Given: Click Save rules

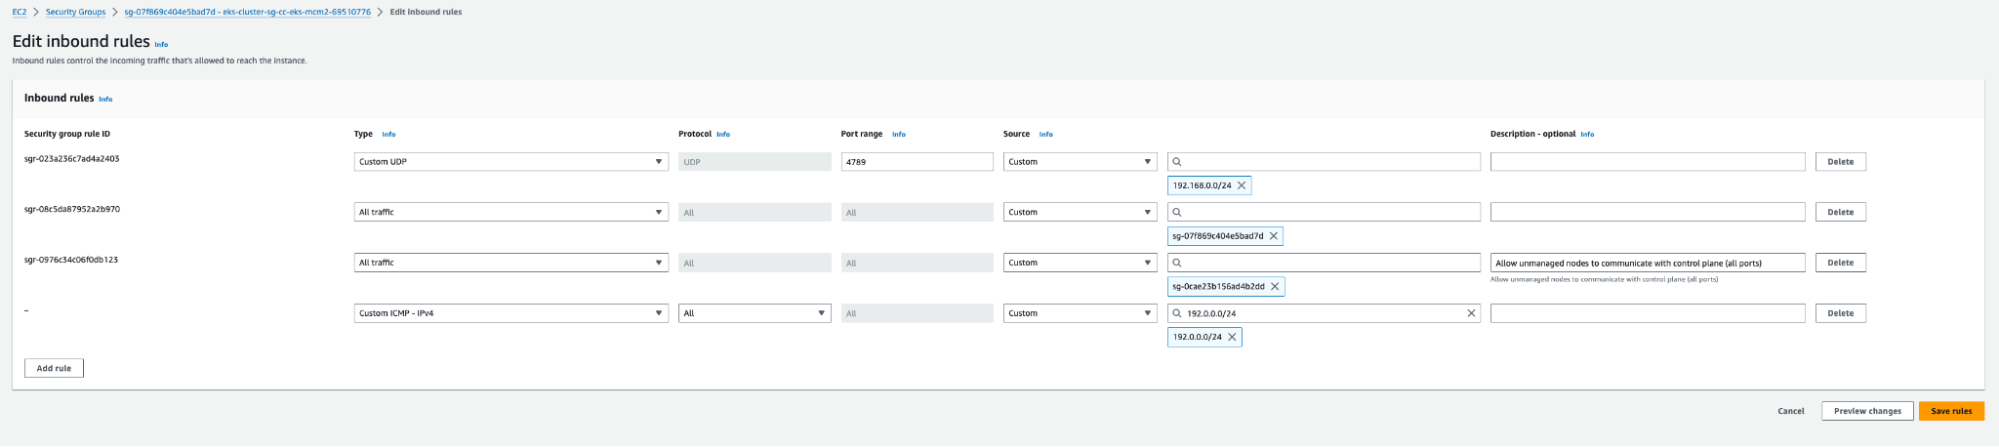Looking at the screenshot, I should (1951, 411).
